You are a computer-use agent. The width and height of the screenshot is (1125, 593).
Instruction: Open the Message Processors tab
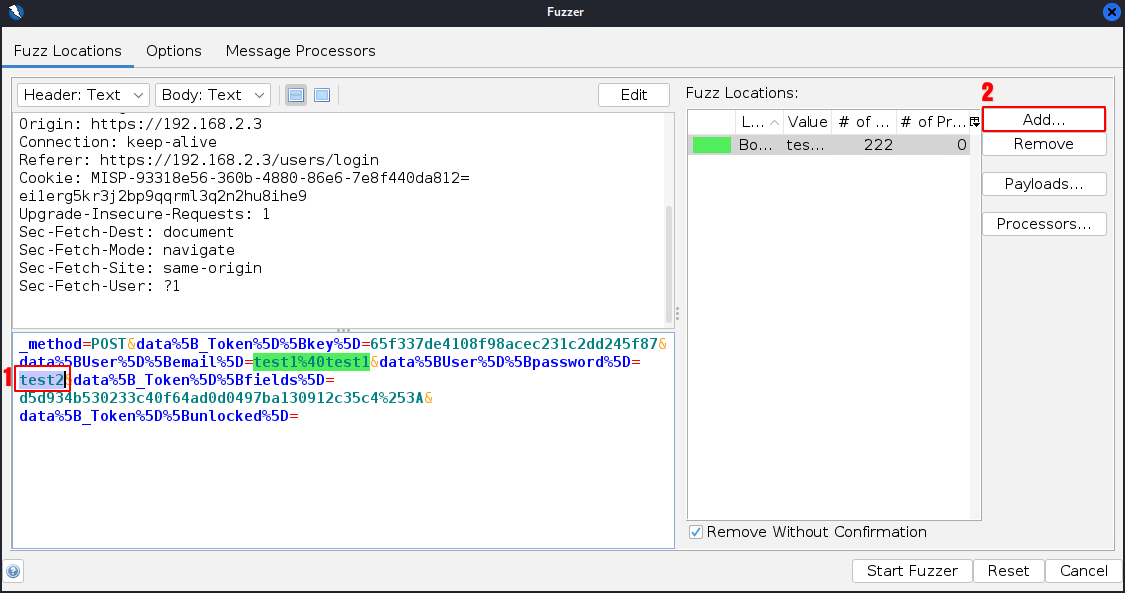(x=300, y=51)
